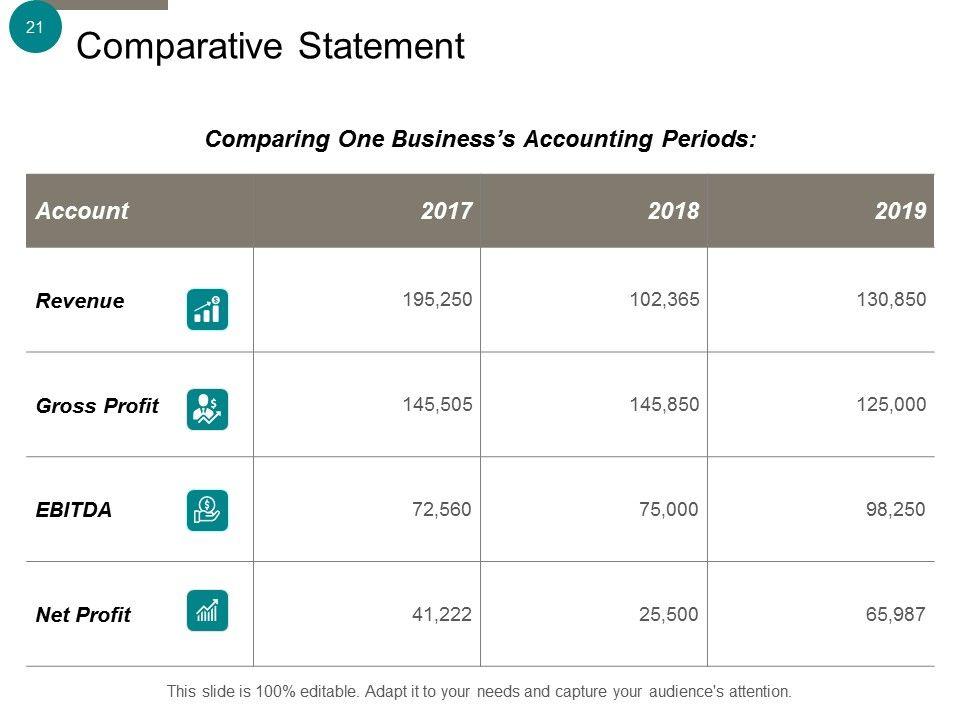Select the Comparative Statement title
The image size is (960, 720).
(270, 47)
